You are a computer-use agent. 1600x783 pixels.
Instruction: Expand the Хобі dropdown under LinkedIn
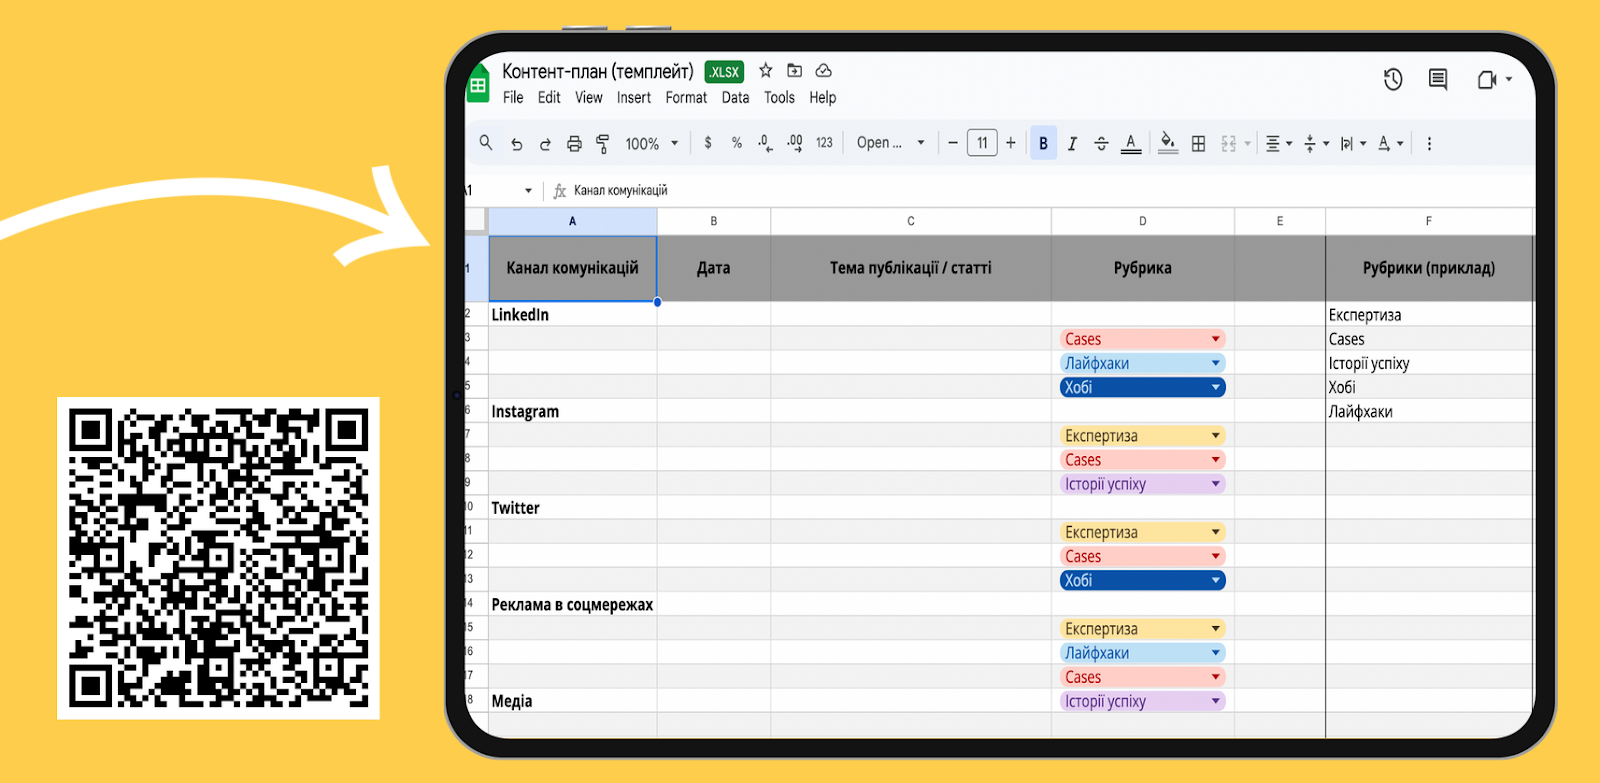point(1216,388)
